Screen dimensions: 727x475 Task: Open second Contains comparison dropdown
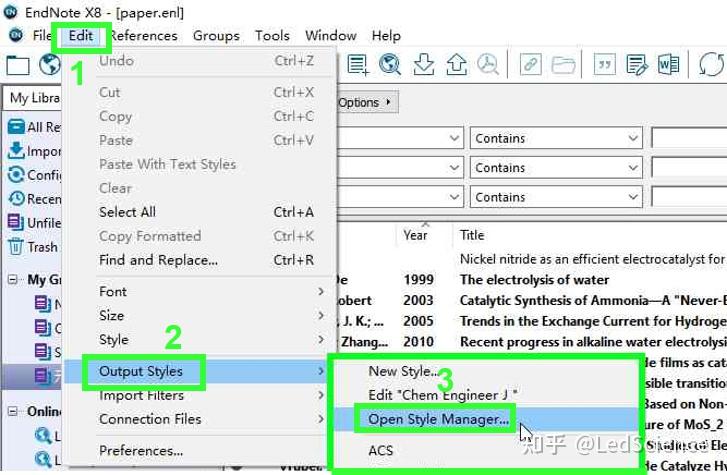point(556,167)
